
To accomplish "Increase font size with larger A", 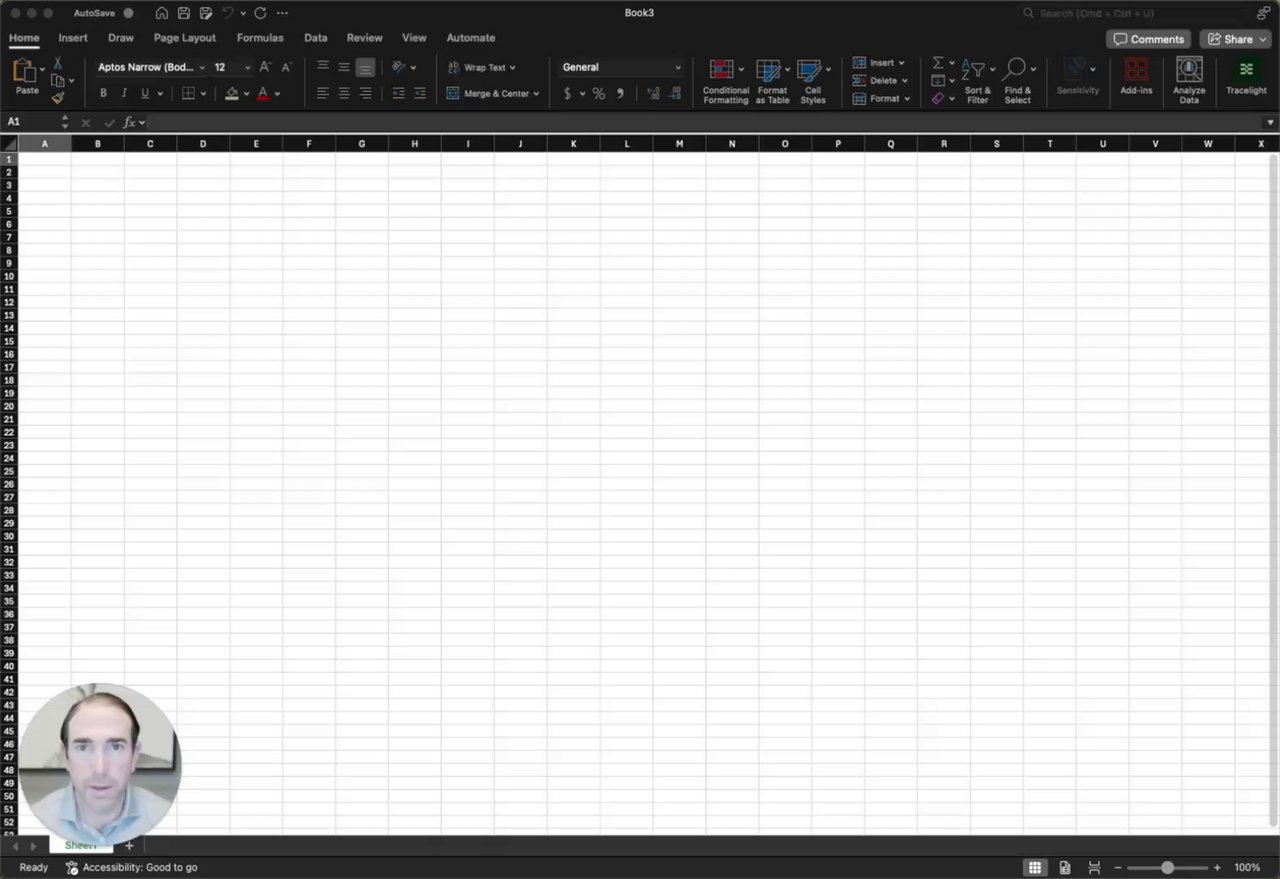I will click(x=265, y=67).
